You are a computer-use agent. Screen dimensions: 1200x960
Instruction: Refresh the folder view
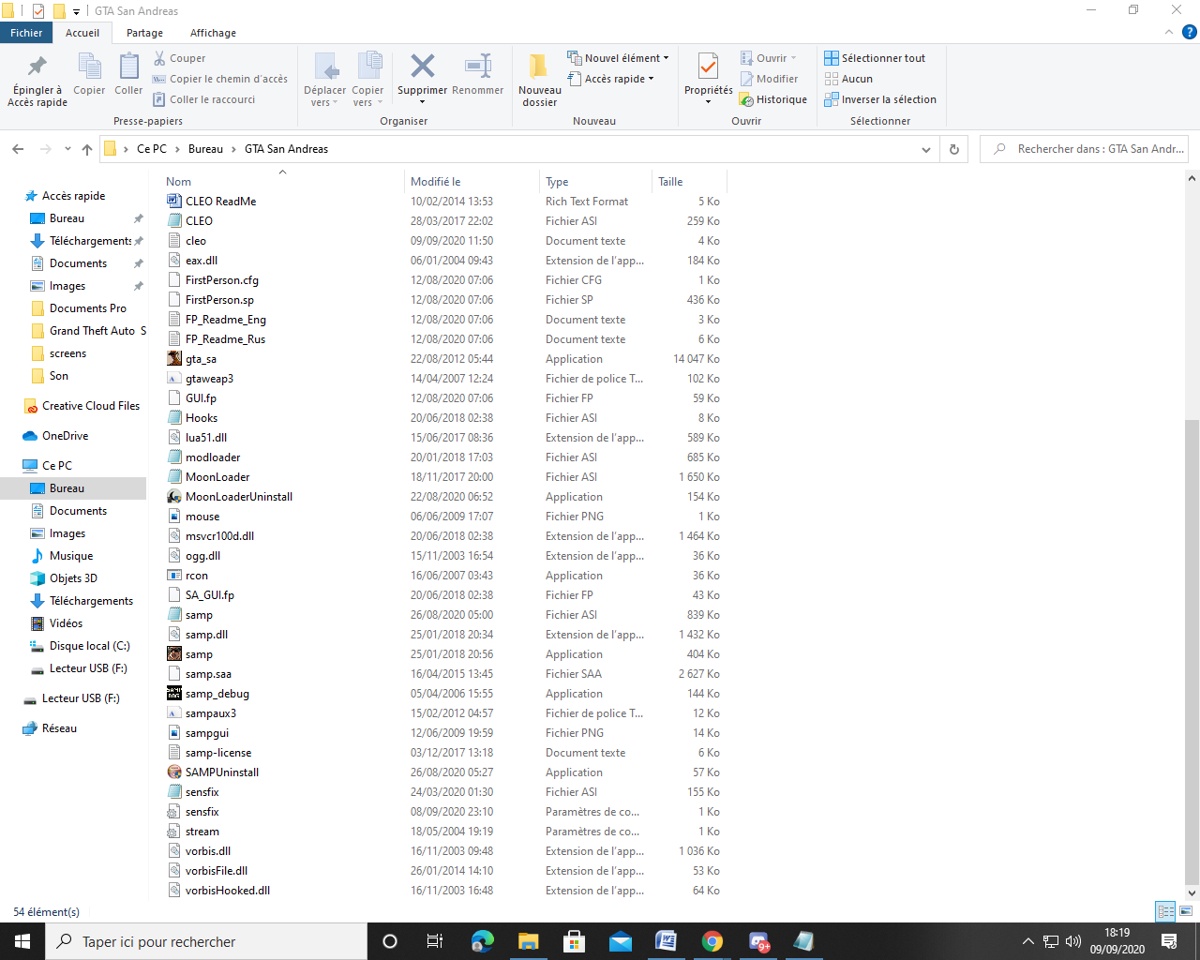pos(954,149)
